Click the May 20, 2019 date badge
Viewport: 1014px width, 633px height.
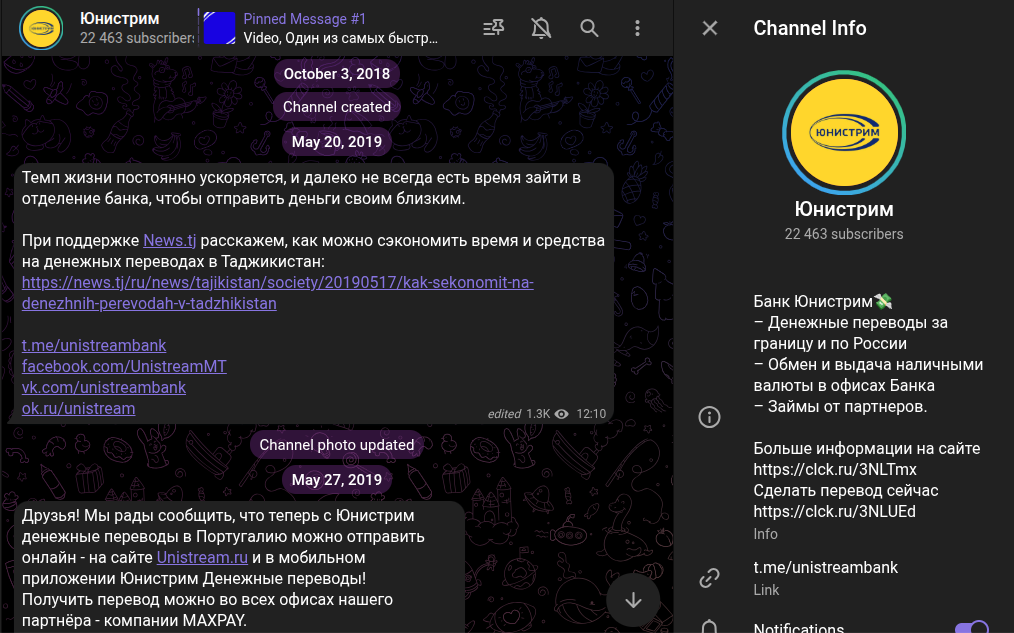pyautogui.click(x=337, y=141)
